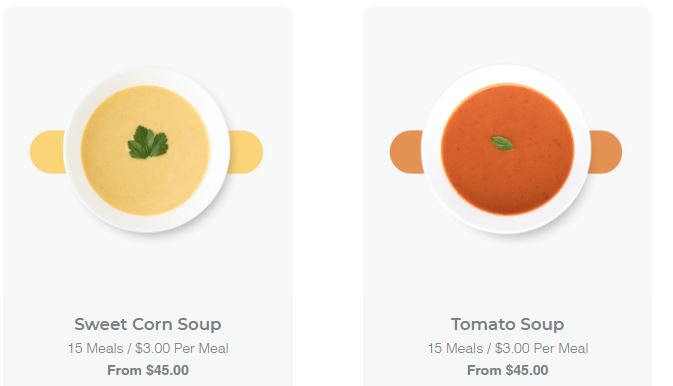
Task: Click the right orange handle of tomato soup bowl
Action: (x=606, y=152)
